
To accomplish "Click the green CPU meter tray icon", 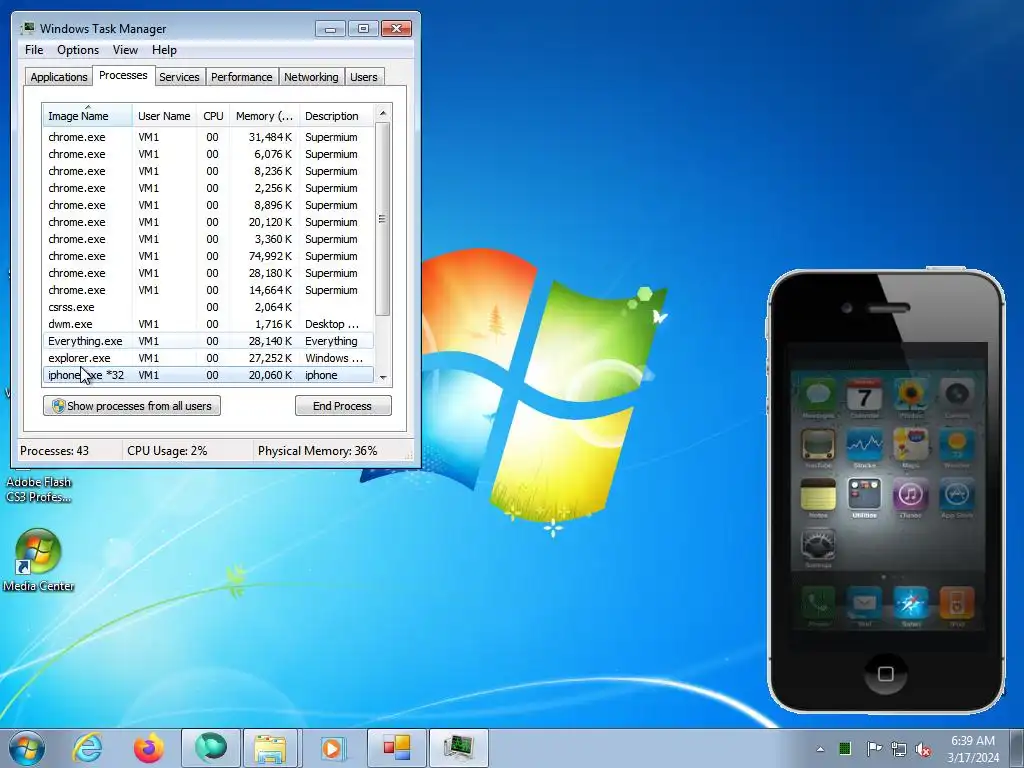I will (x=845, y=748).
